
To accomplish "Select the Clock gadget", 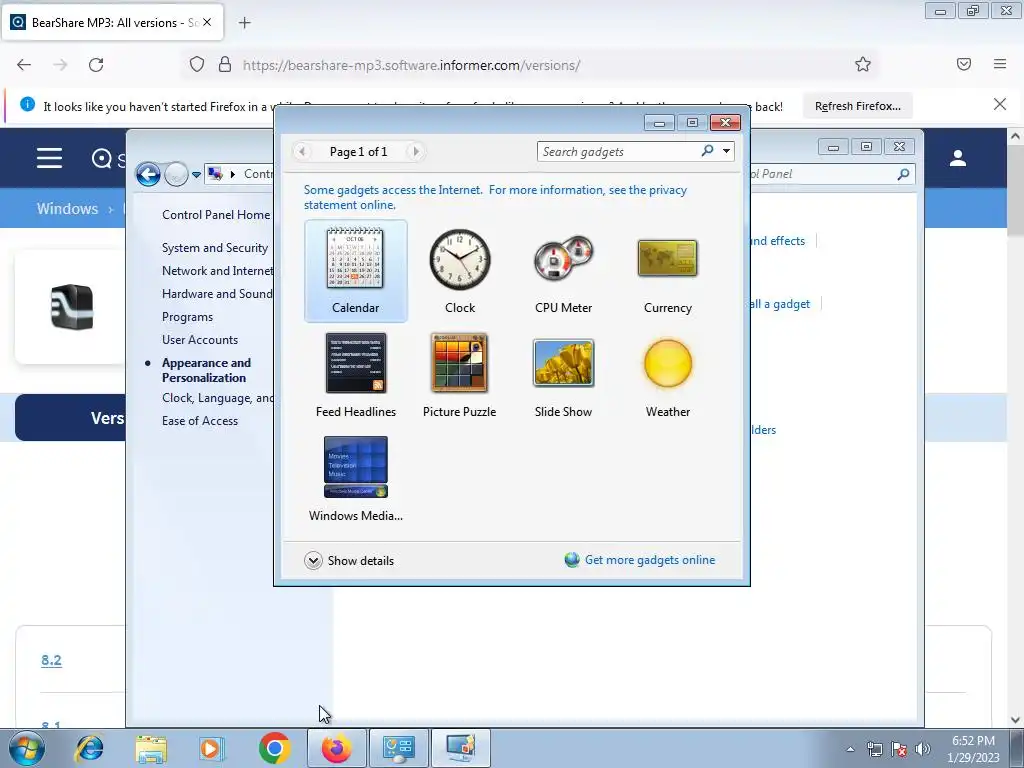I will tap(460, 271).
